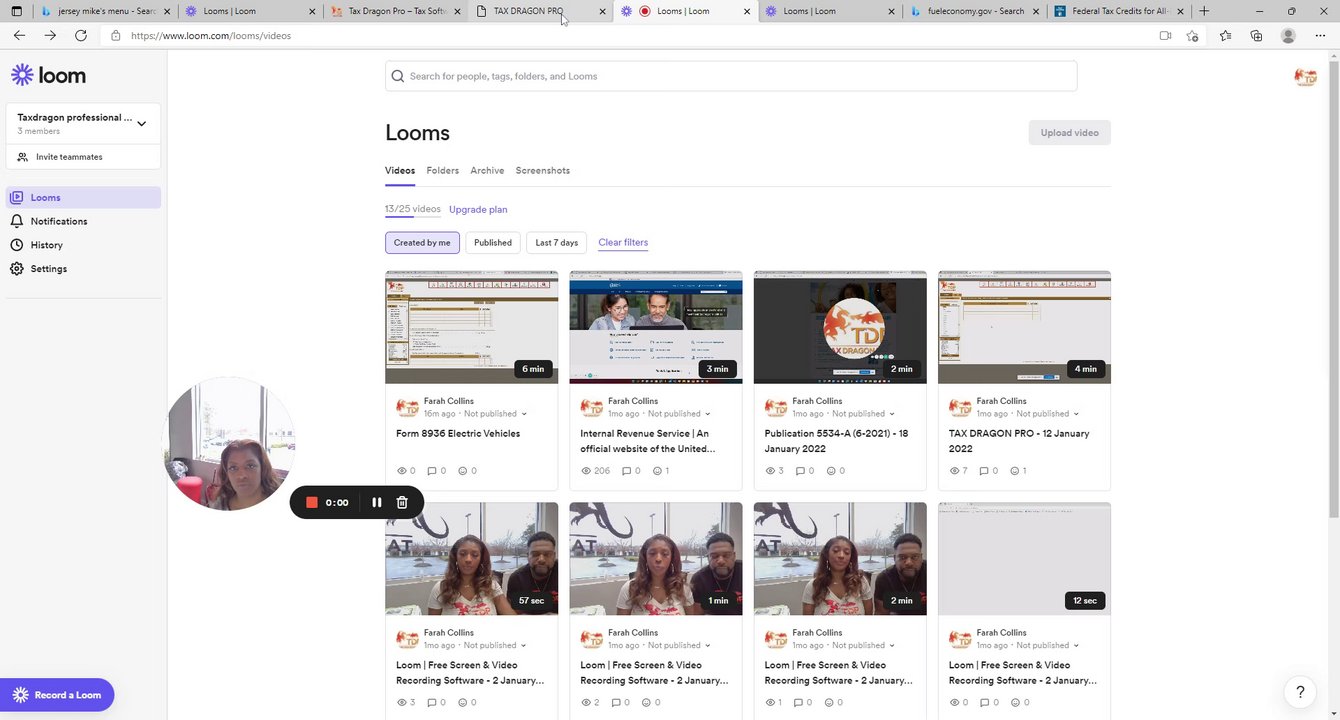Open the browser Settings and more menu
The width and height of the screenshot is (1340, 720).
[1320, 35]
